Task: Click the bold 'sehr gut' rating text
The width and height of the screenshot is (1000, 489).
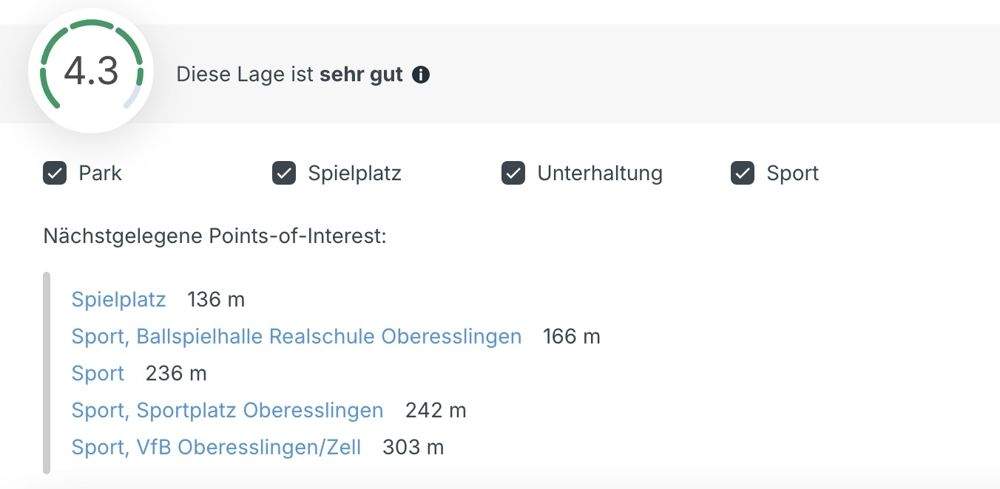Action: pyautogui.click(x=361, y=75)
